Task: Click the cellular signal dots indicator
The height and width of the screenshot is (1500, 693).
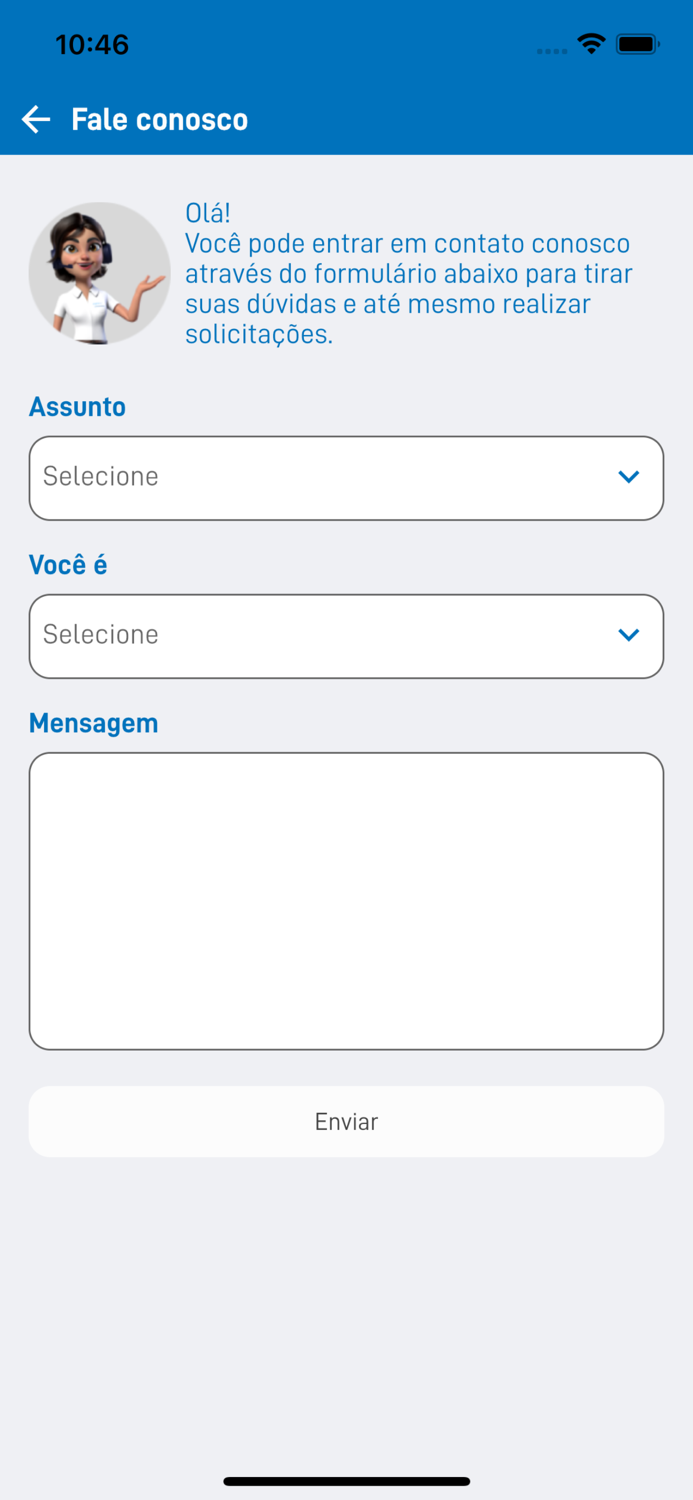Action: point(551,50)
